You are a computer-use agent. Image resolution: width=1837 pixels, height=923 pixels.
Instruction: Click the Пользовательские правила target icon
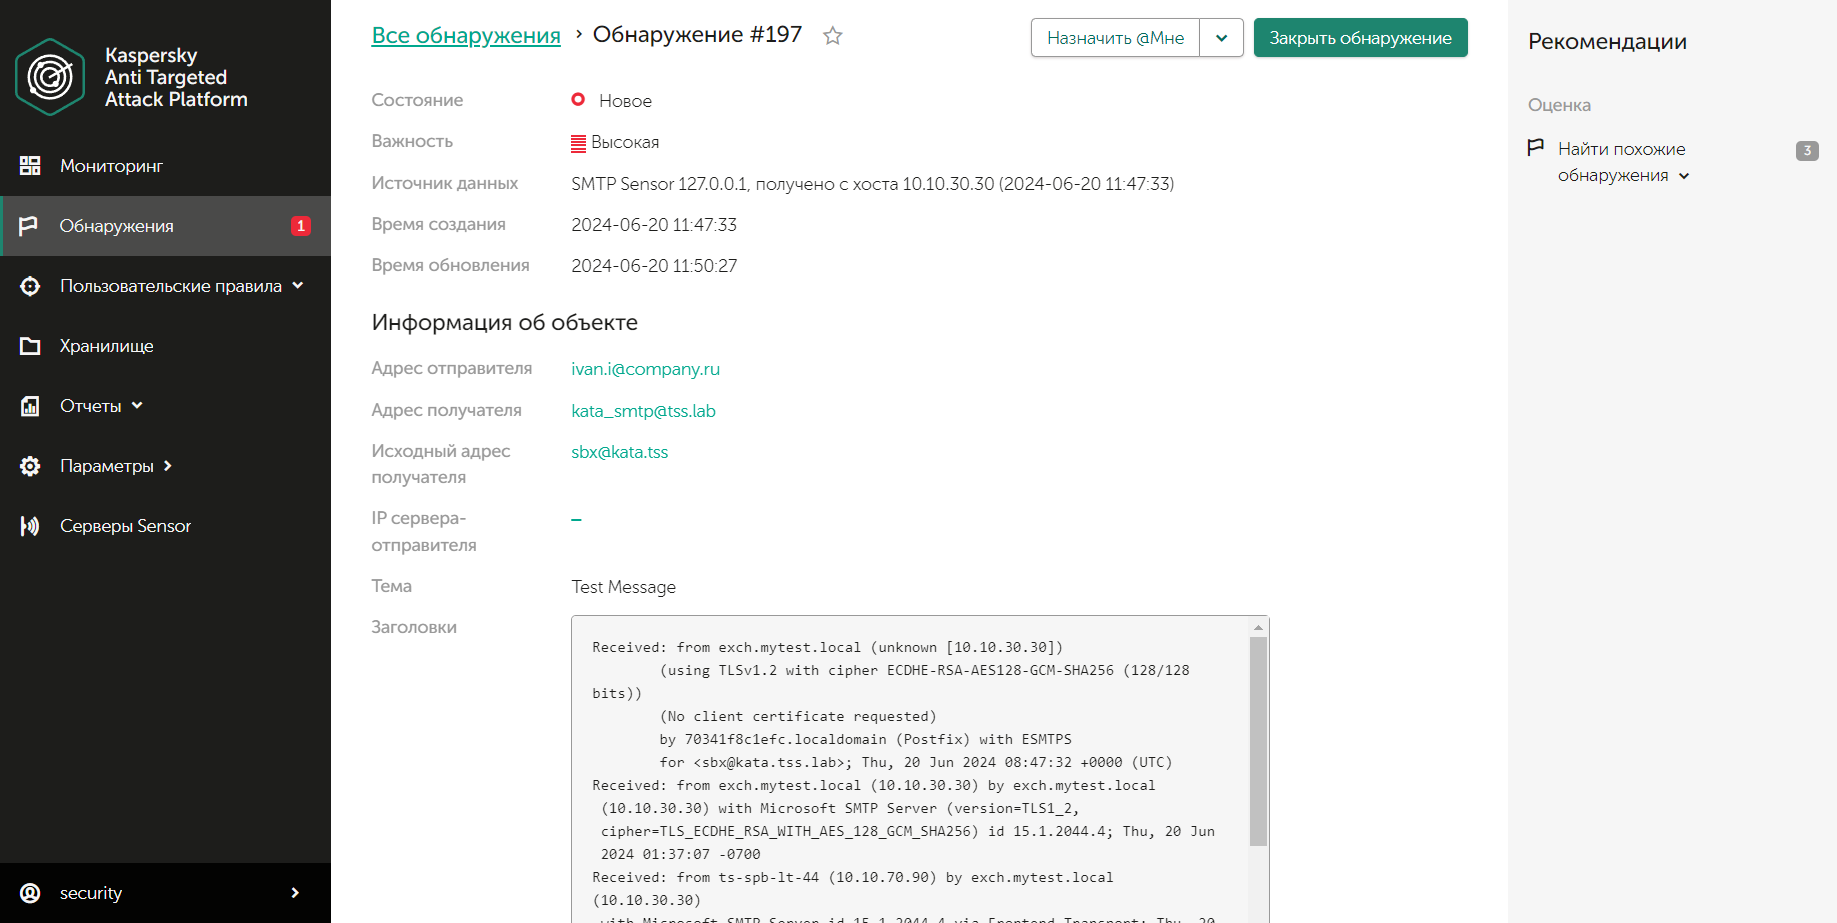[x=30, y=286]
